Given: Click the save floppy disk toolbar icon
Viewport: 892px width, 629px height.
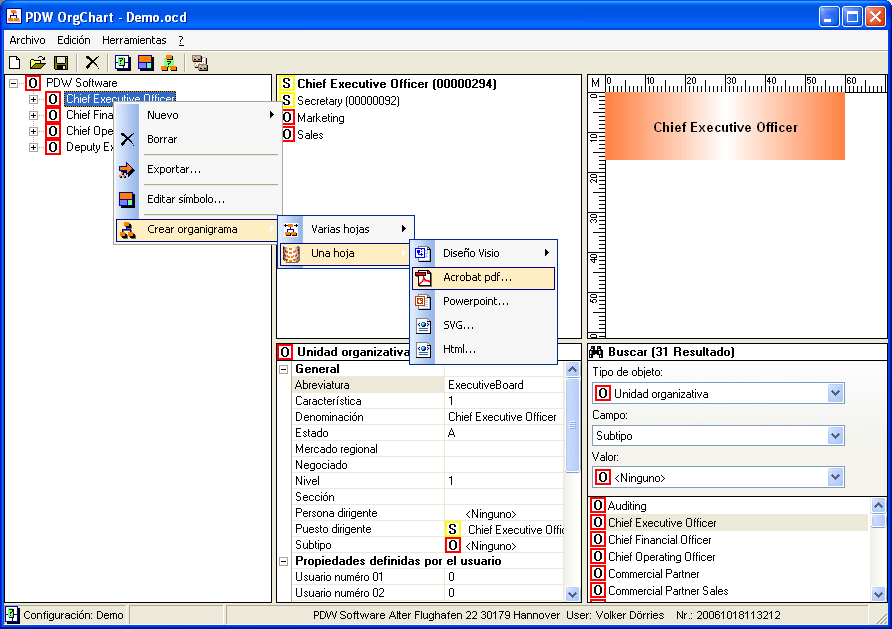Looking at the screenshot, I should click(60, 62).
